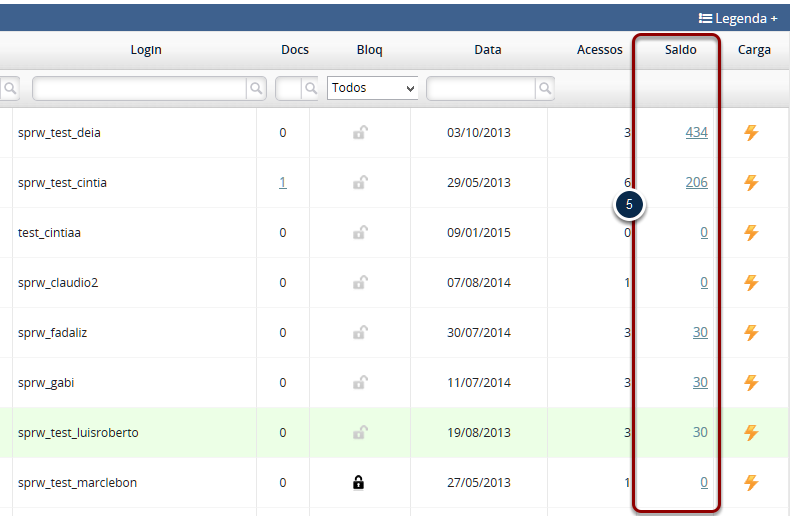Click the lightning icon in test_cintiaa row
The height and width of the screenshot is (516, 795).
[751, 233]
